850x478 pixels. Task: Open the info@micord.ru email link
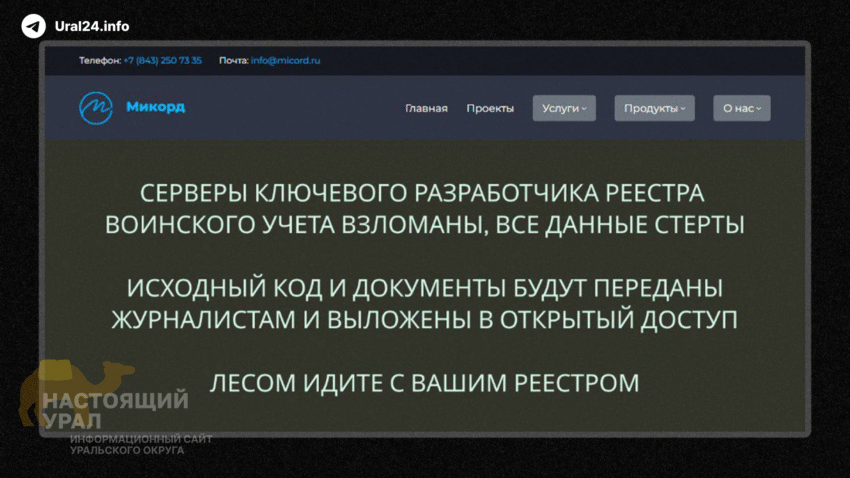point(285,61)
